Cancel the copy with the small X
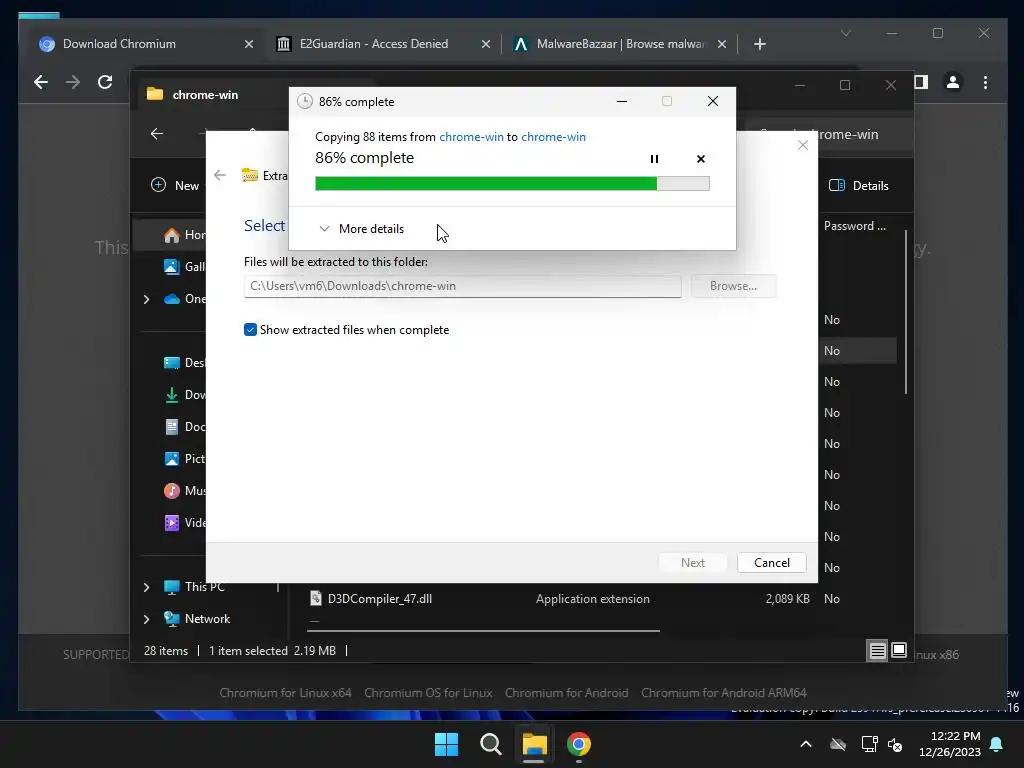This screenshot has width=1024, height=768. coord(701,159)
